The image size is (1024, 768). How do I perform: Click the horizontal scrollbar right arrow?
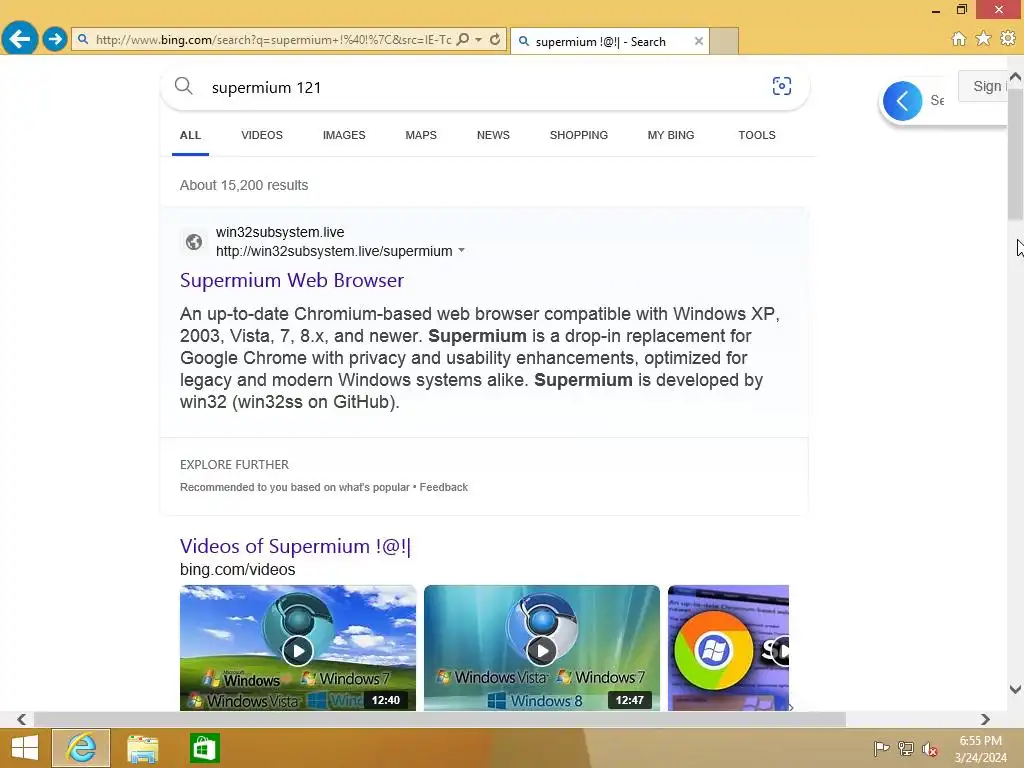click(985, 719)
